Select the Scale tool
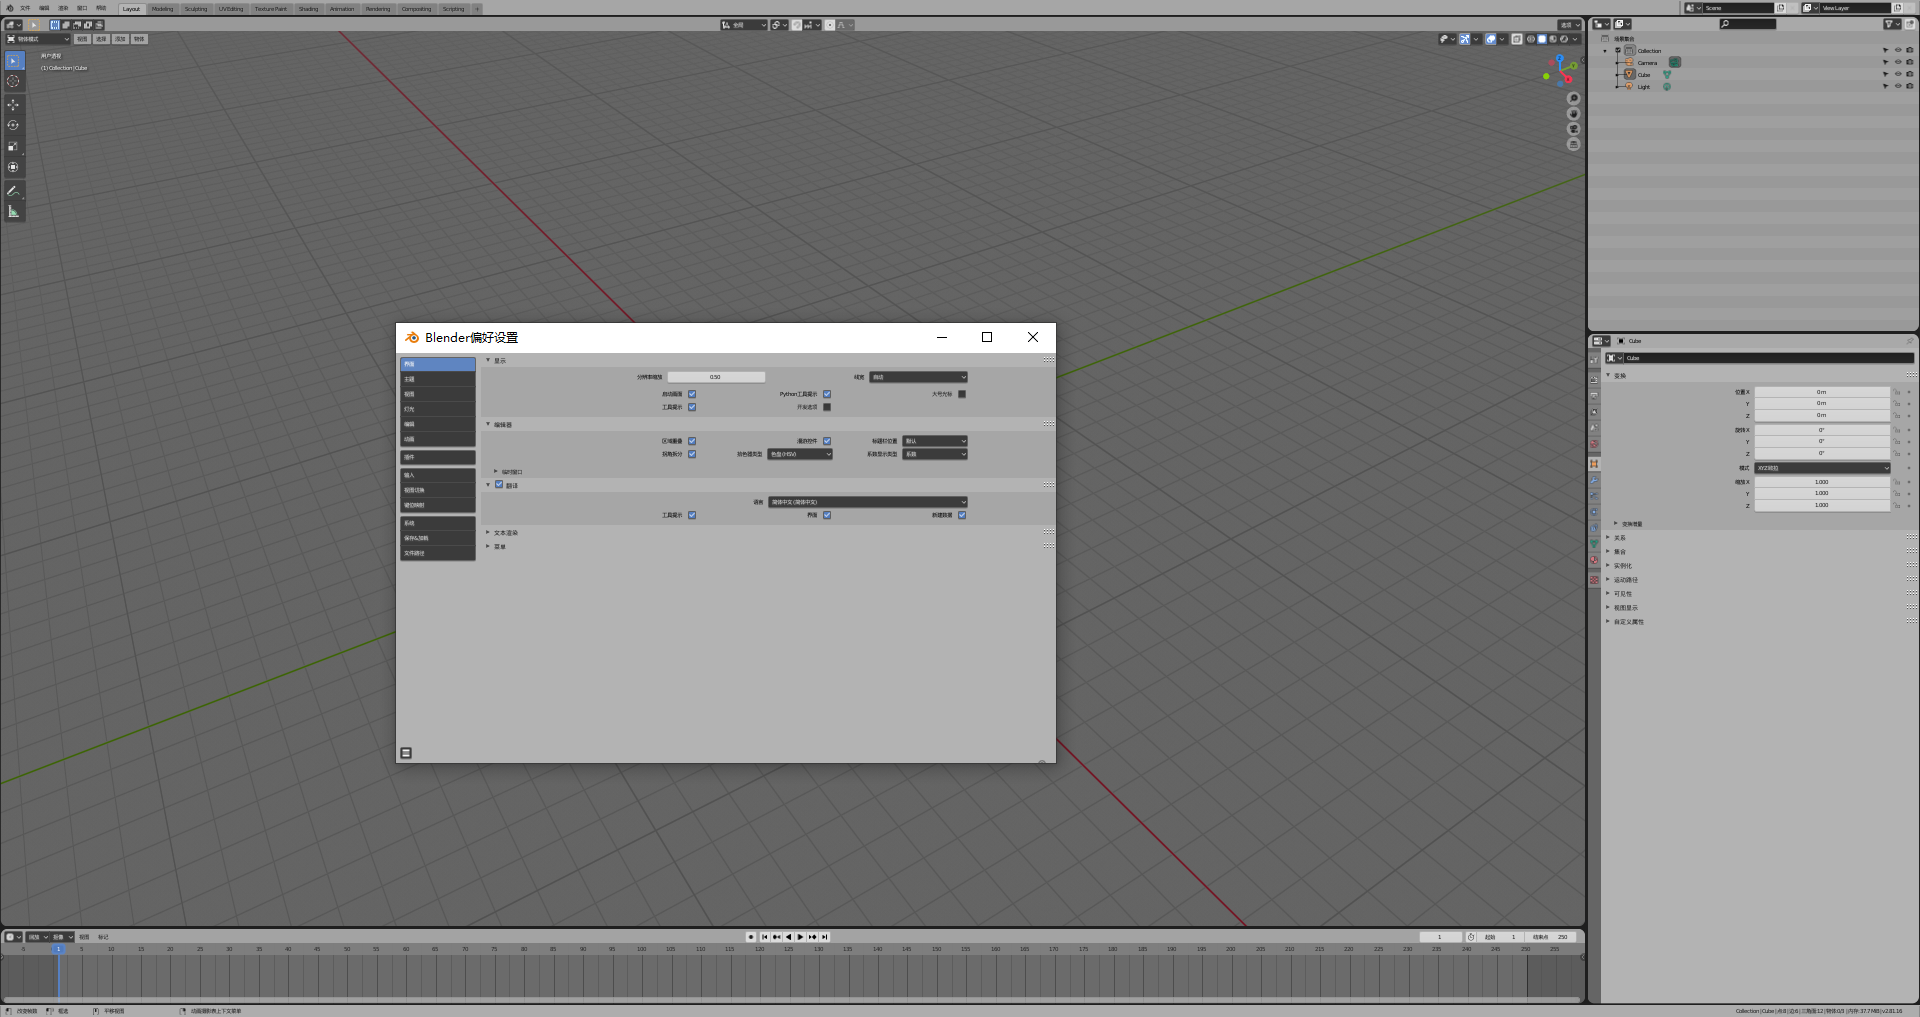Screen dimensions: 1920x1017 tap(14, 146)
